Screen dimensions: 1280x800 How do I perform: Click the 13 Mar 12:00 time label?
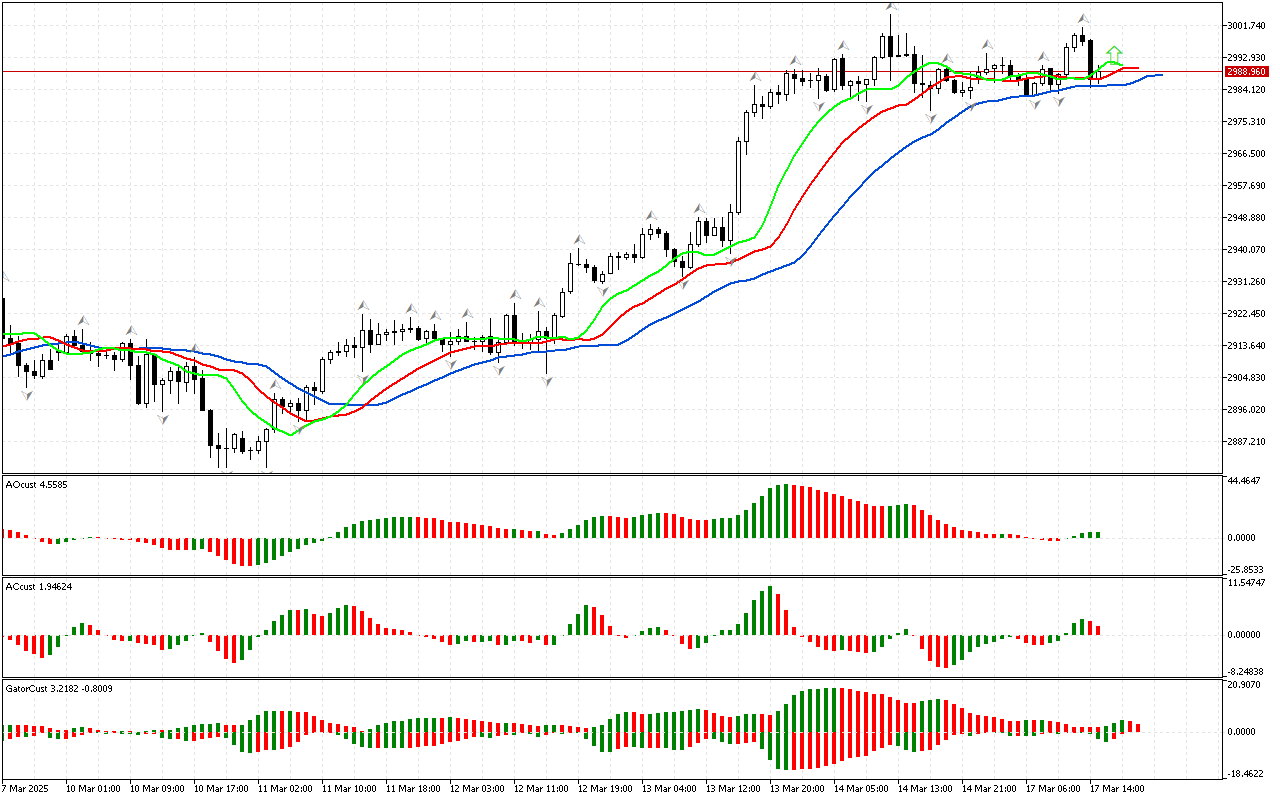click(x=733, y=788)
